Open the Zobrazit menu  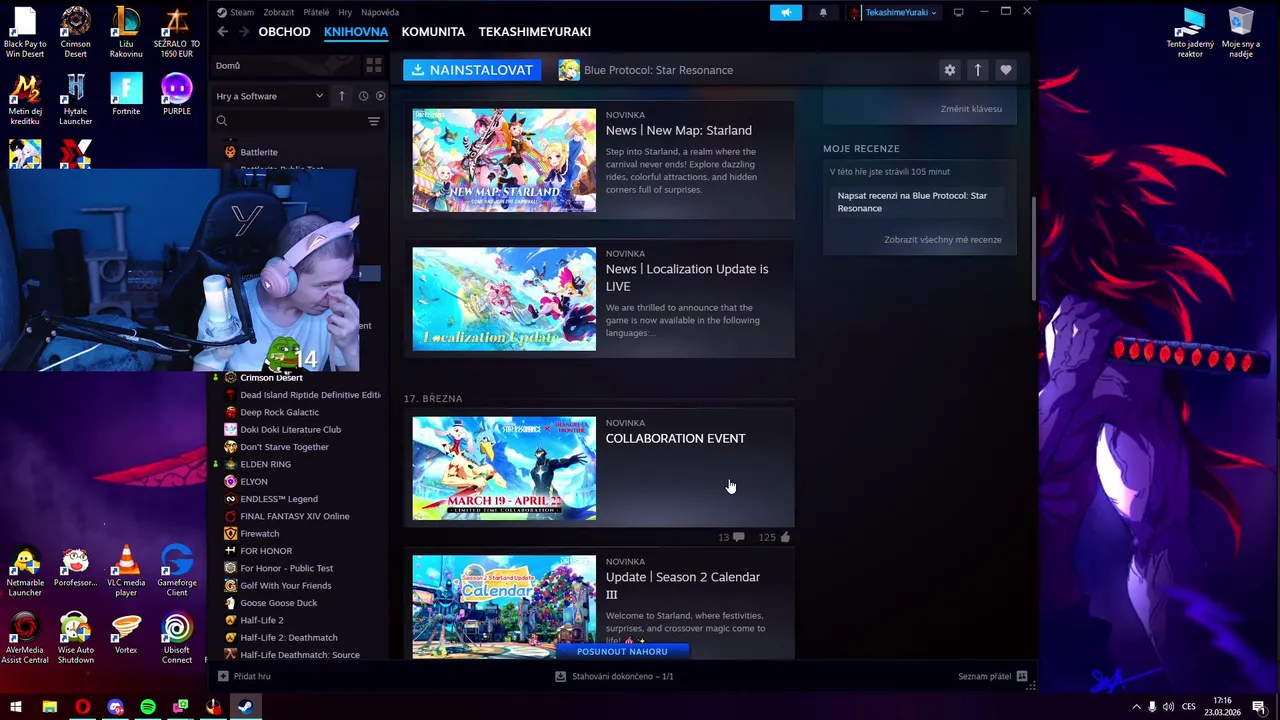pyautogui.click(x=278, y=12)
